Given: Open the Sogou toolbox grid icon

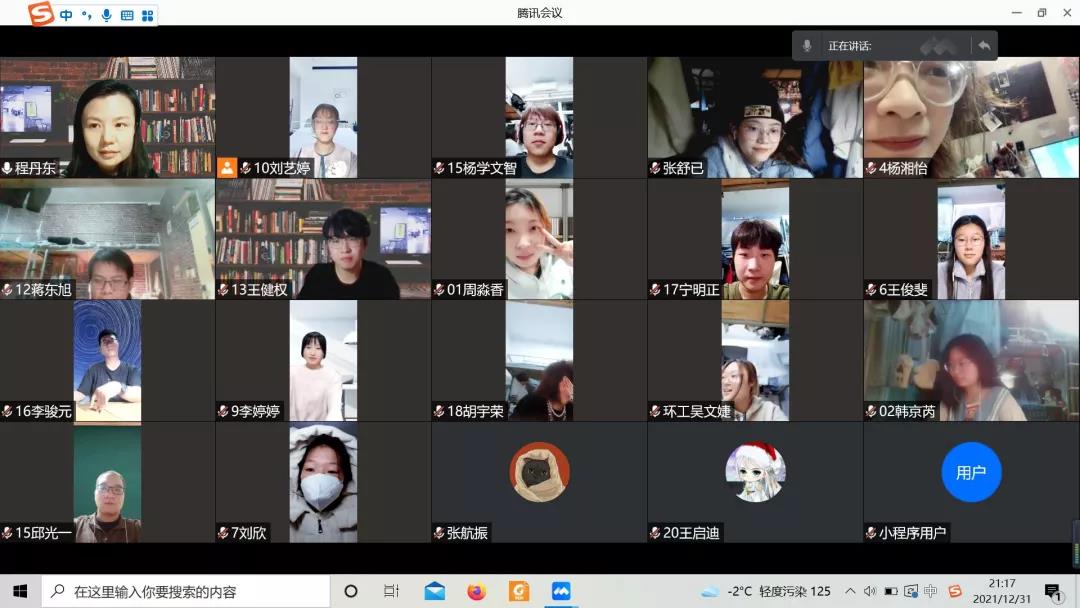Looking at the screenshot, I should click(147, 15).
